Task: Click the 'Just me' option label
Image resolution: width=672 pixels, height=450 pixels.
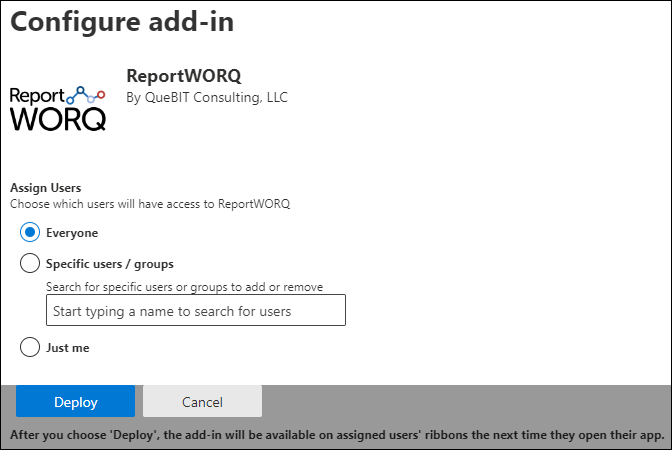Action: [x=69, y=348]
